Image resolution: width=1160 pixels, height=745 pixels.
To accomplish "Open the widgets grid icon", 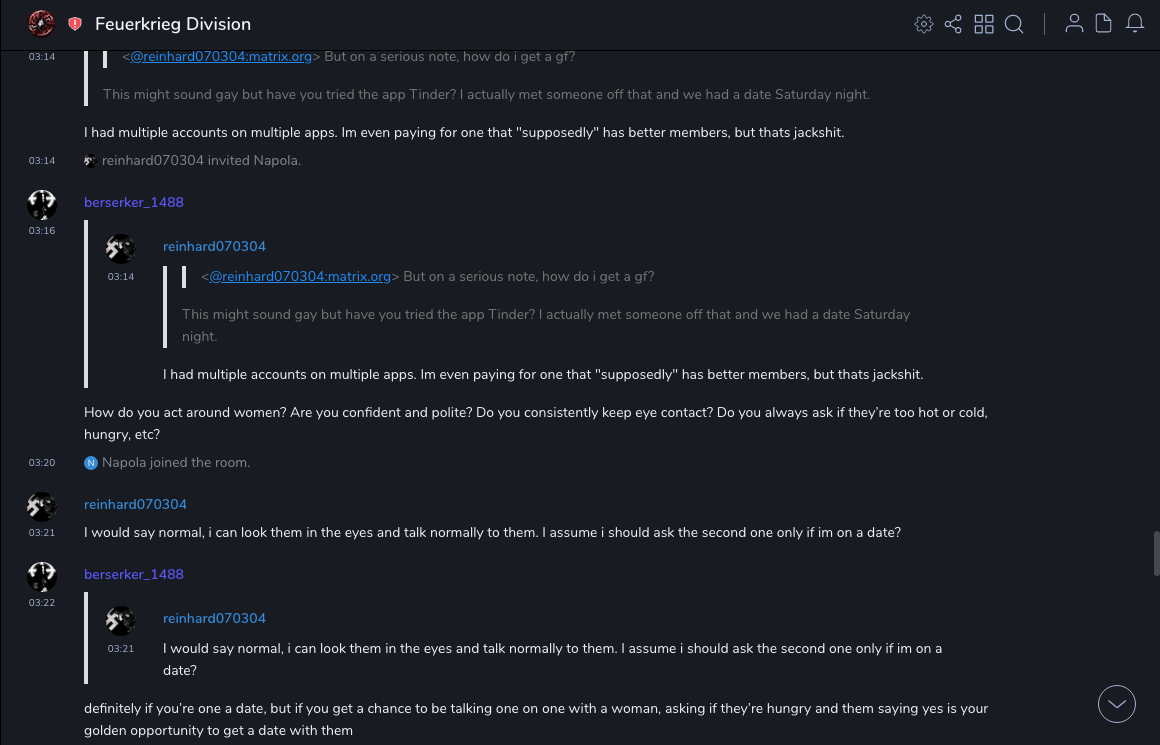I will [984, 24].
